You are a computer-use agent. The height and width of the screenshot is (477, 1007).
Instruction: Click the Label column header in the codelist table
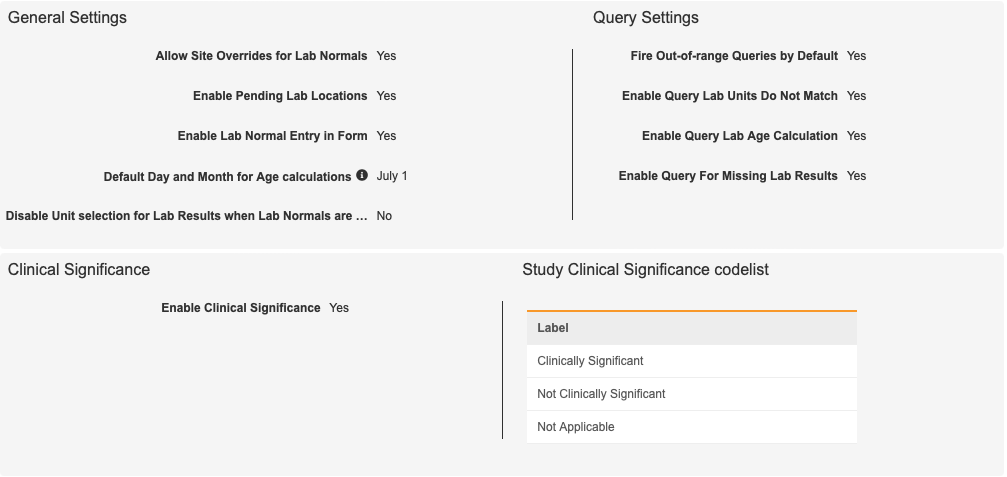553,328
